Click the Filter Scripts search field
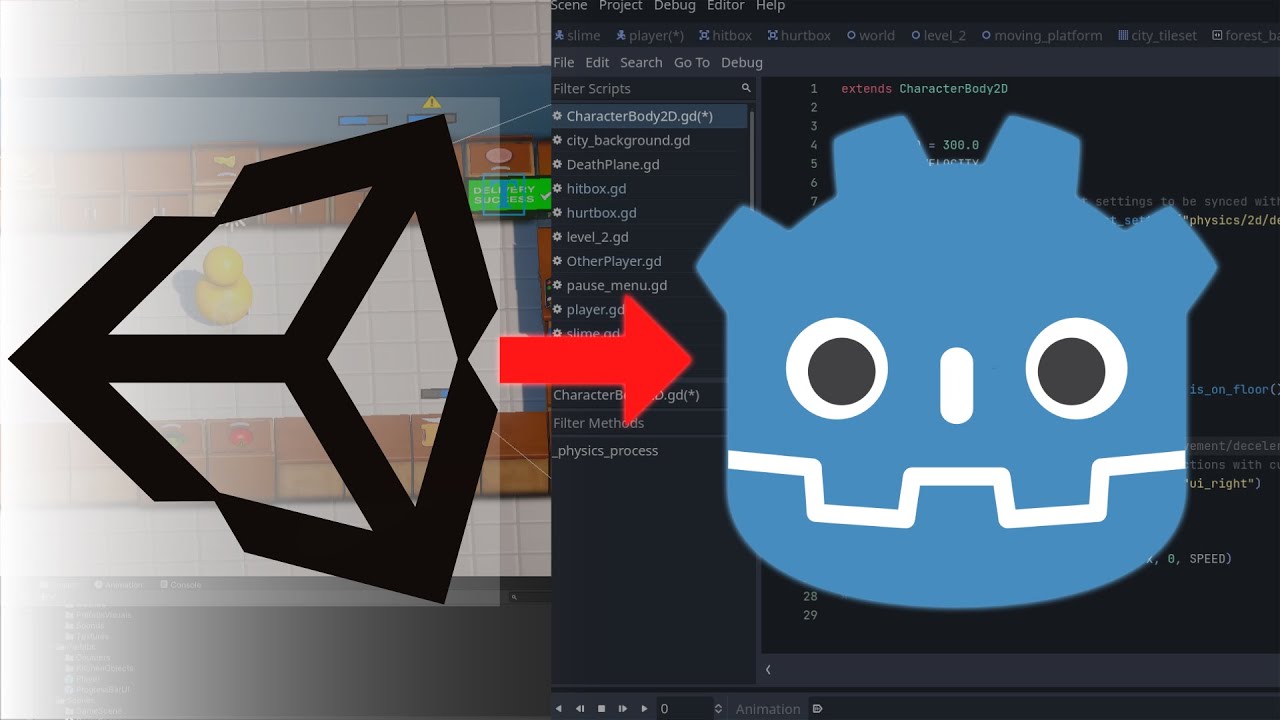1280x720 pixels. pos(652,89)
